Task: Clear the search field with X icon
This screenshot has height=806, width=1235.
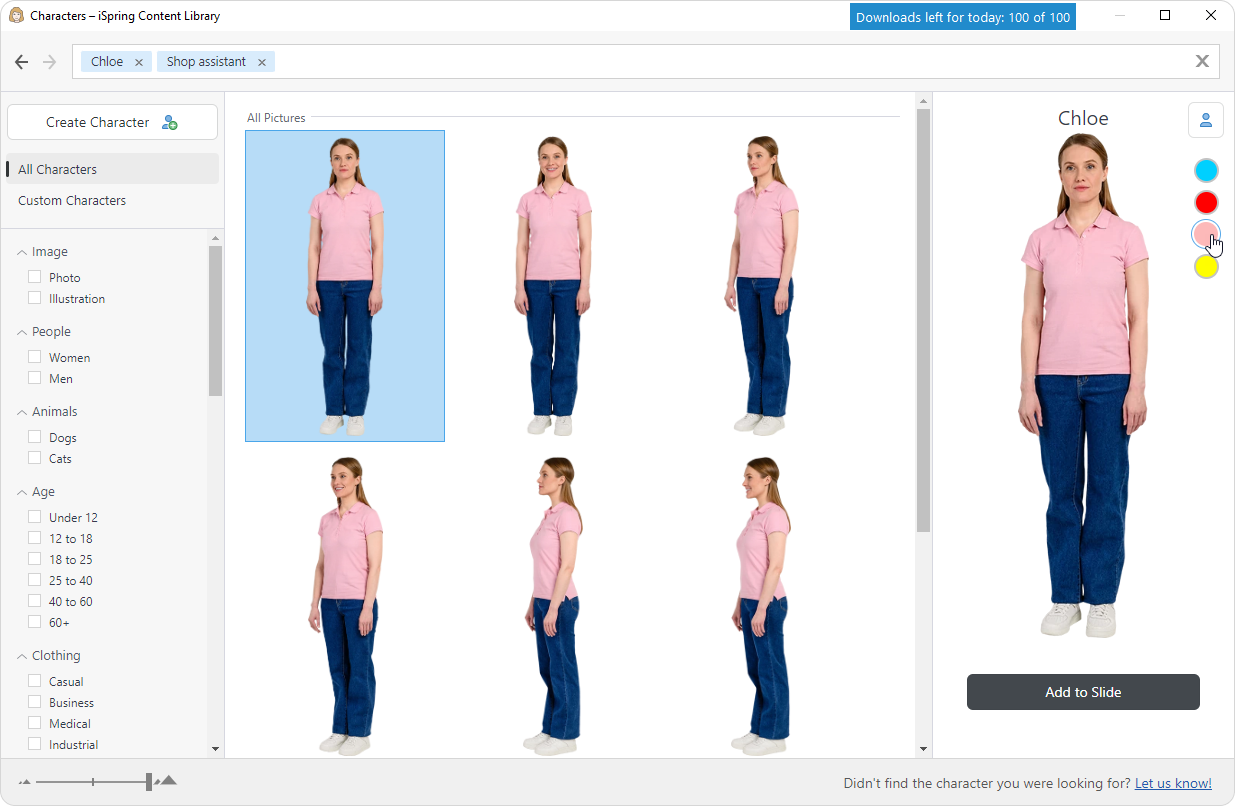Action: [x=1202, y=61]
